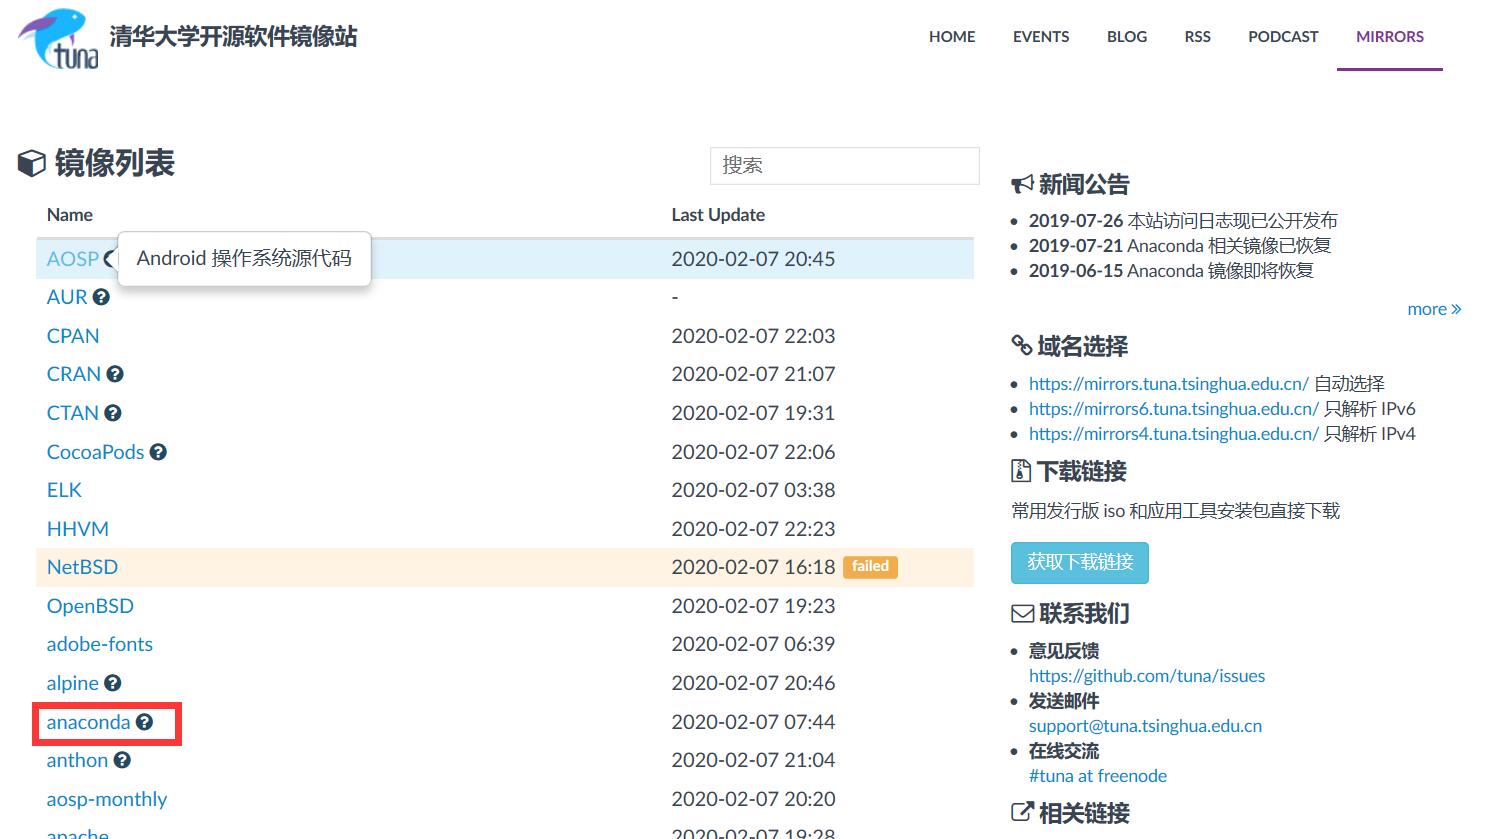This screenshot has width=1508, height=839.
Task: Open the github.com/tuna/issues link
Action: pyautogui.click(x=1147, y=676)
